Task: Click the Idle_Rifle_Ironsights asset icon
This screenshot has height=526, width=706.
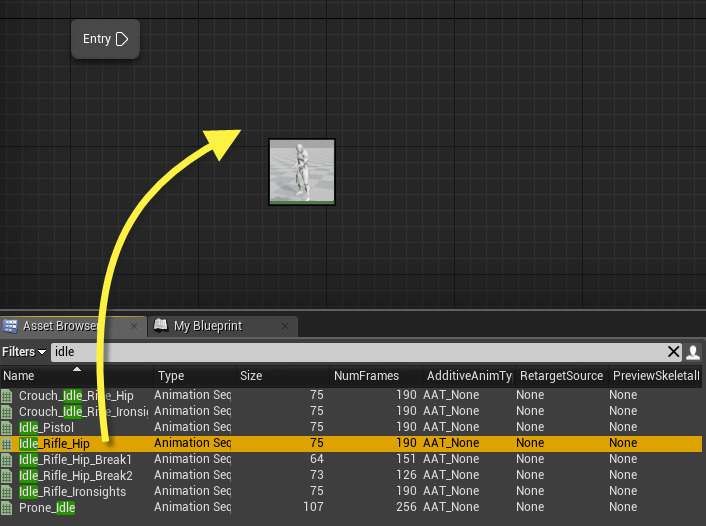Action: 8,491
